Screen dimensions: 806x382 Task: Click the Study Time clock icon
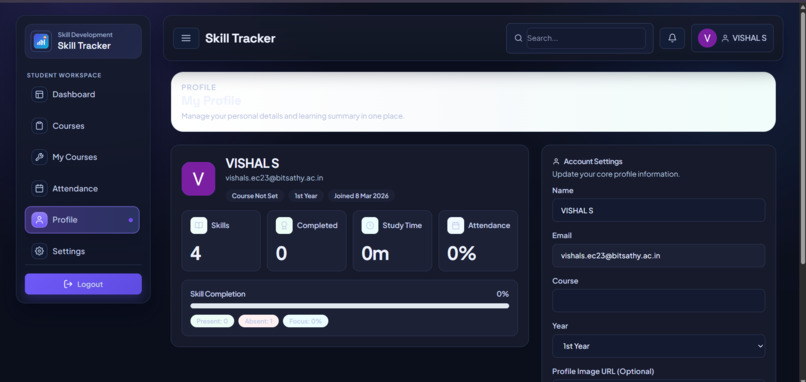coord(370,225)
